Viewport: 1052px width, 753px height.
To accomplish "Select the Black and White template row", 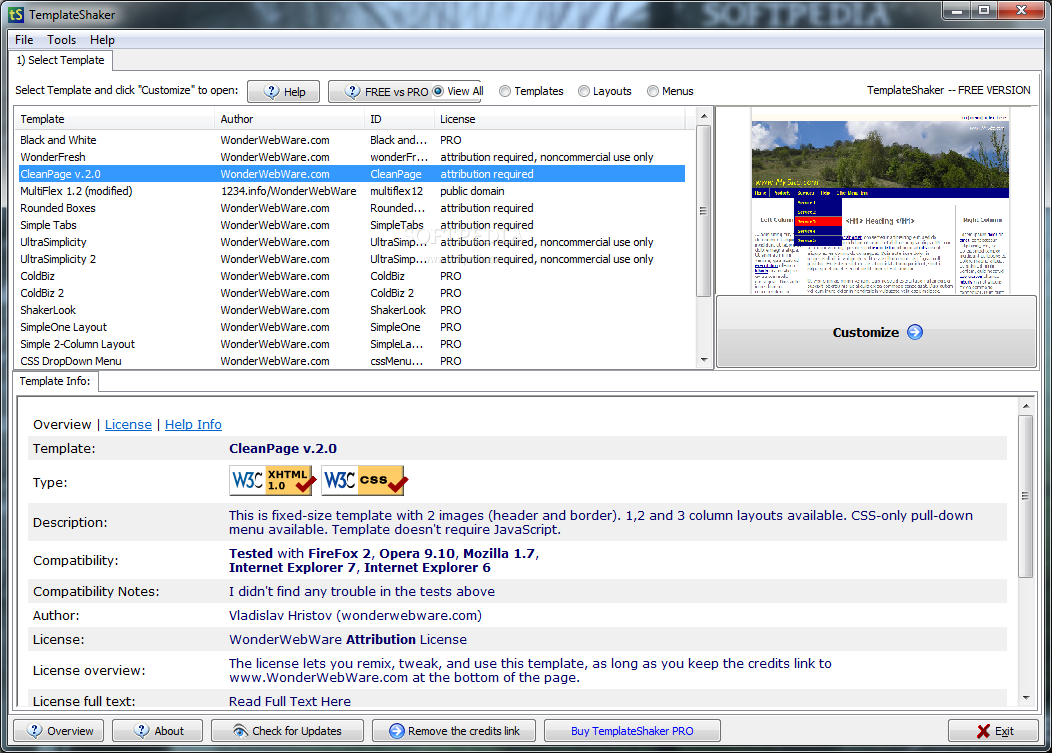I will [x=352, y=140].
